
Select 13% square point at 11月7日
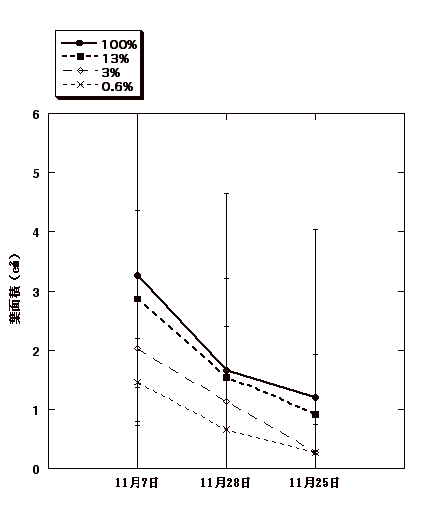pos(137,299)
